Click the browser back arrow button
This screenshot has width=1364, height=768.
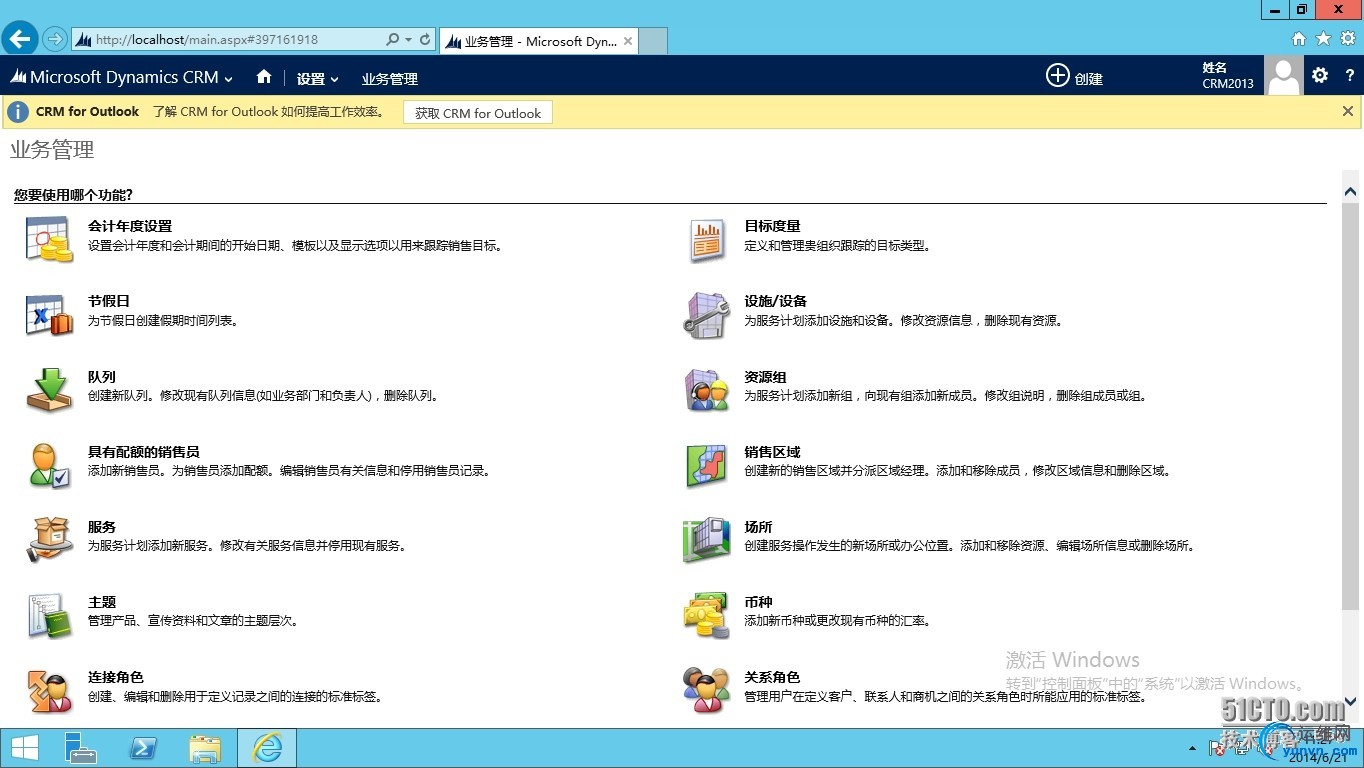(x=20, y=39)
